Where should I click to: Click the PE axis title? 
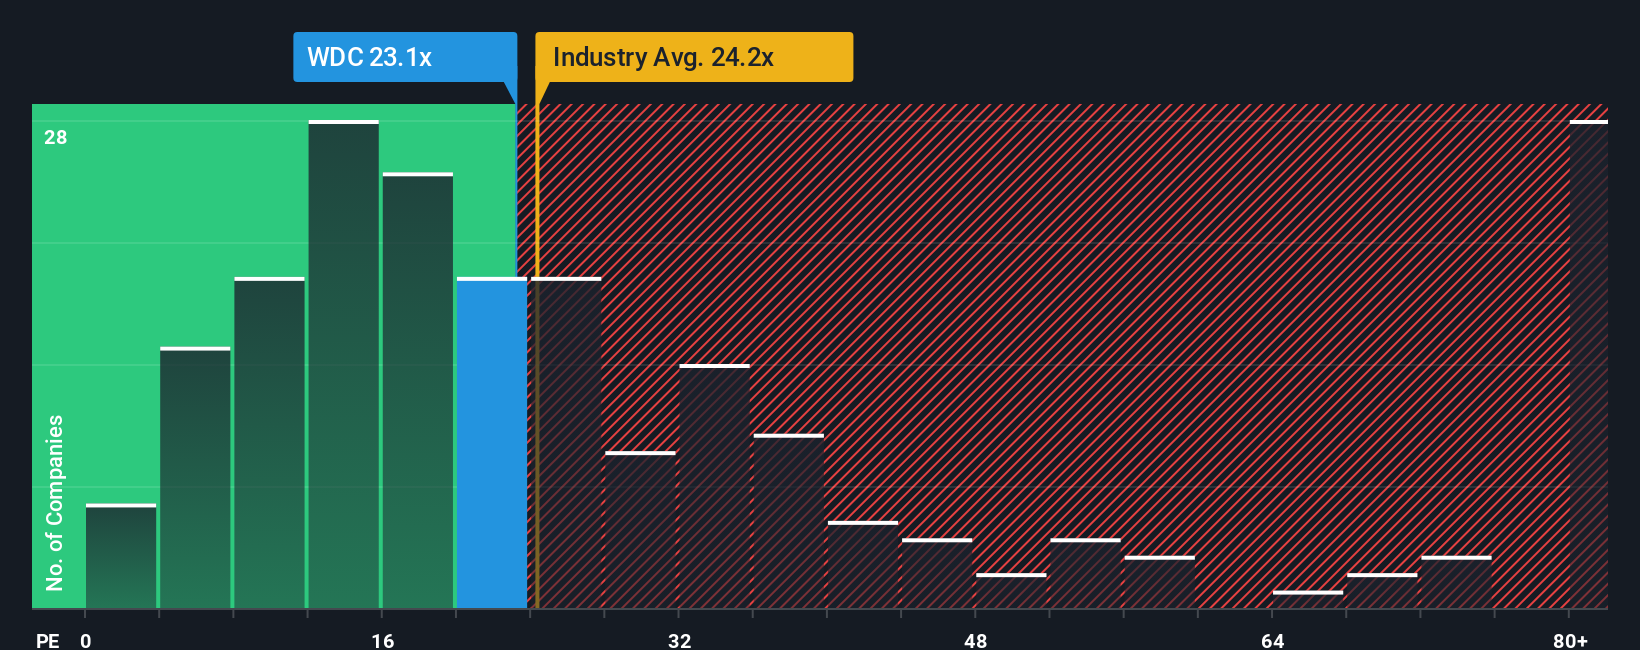pyautogui.click(x=48, y=640)
